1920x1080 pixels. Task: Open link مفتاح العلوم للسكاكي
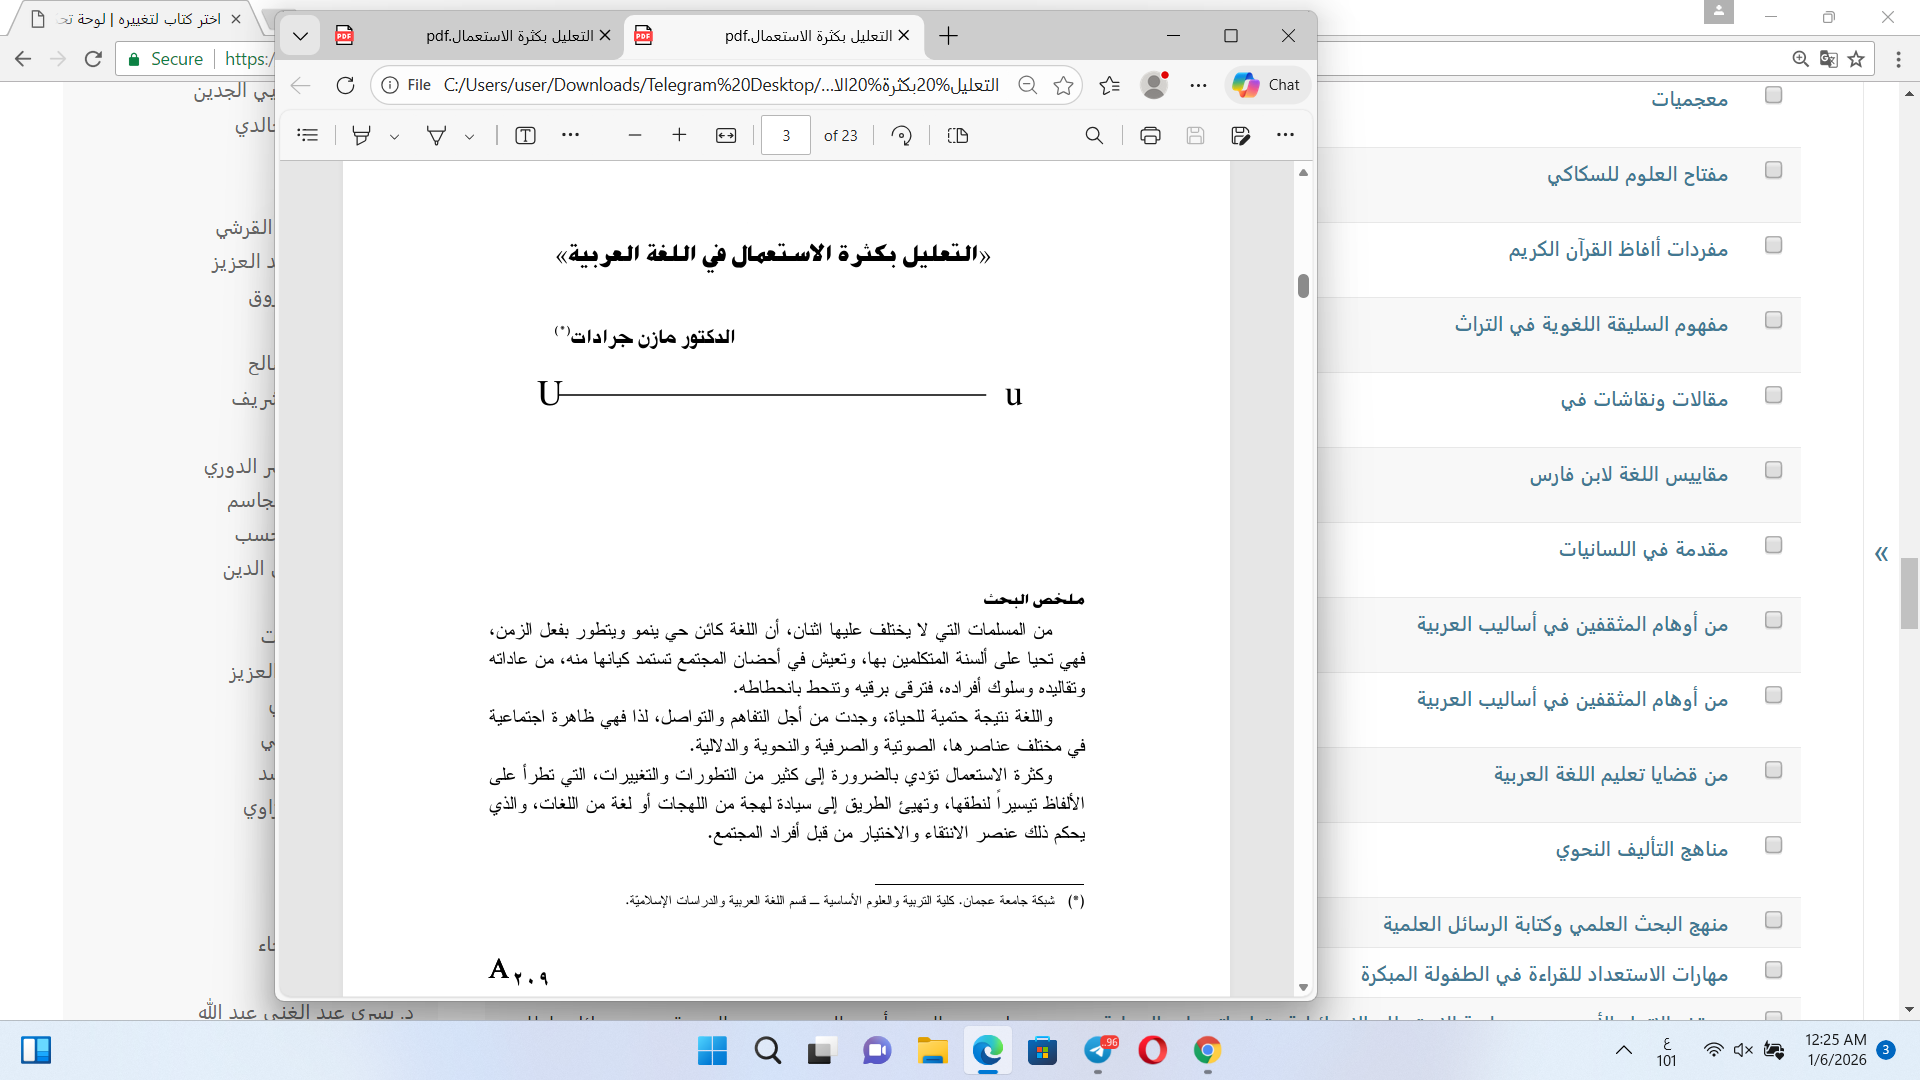pyautogui.click(x=1637, y=174)
